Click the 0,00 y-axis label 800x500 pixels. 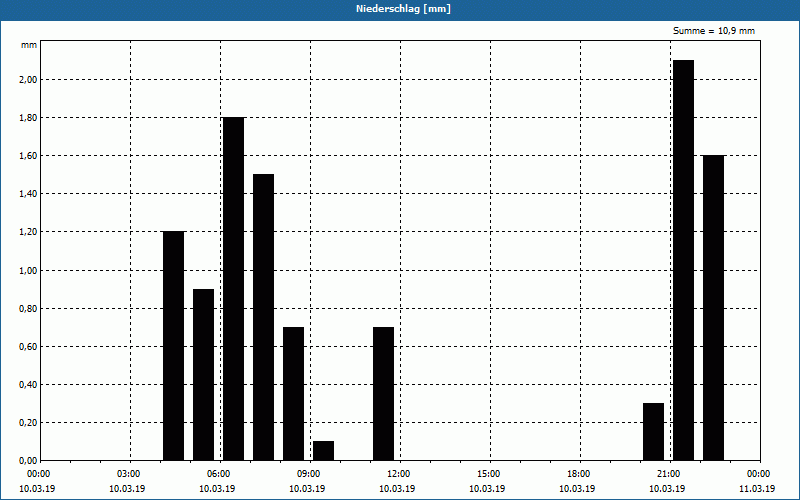(28, 461)
